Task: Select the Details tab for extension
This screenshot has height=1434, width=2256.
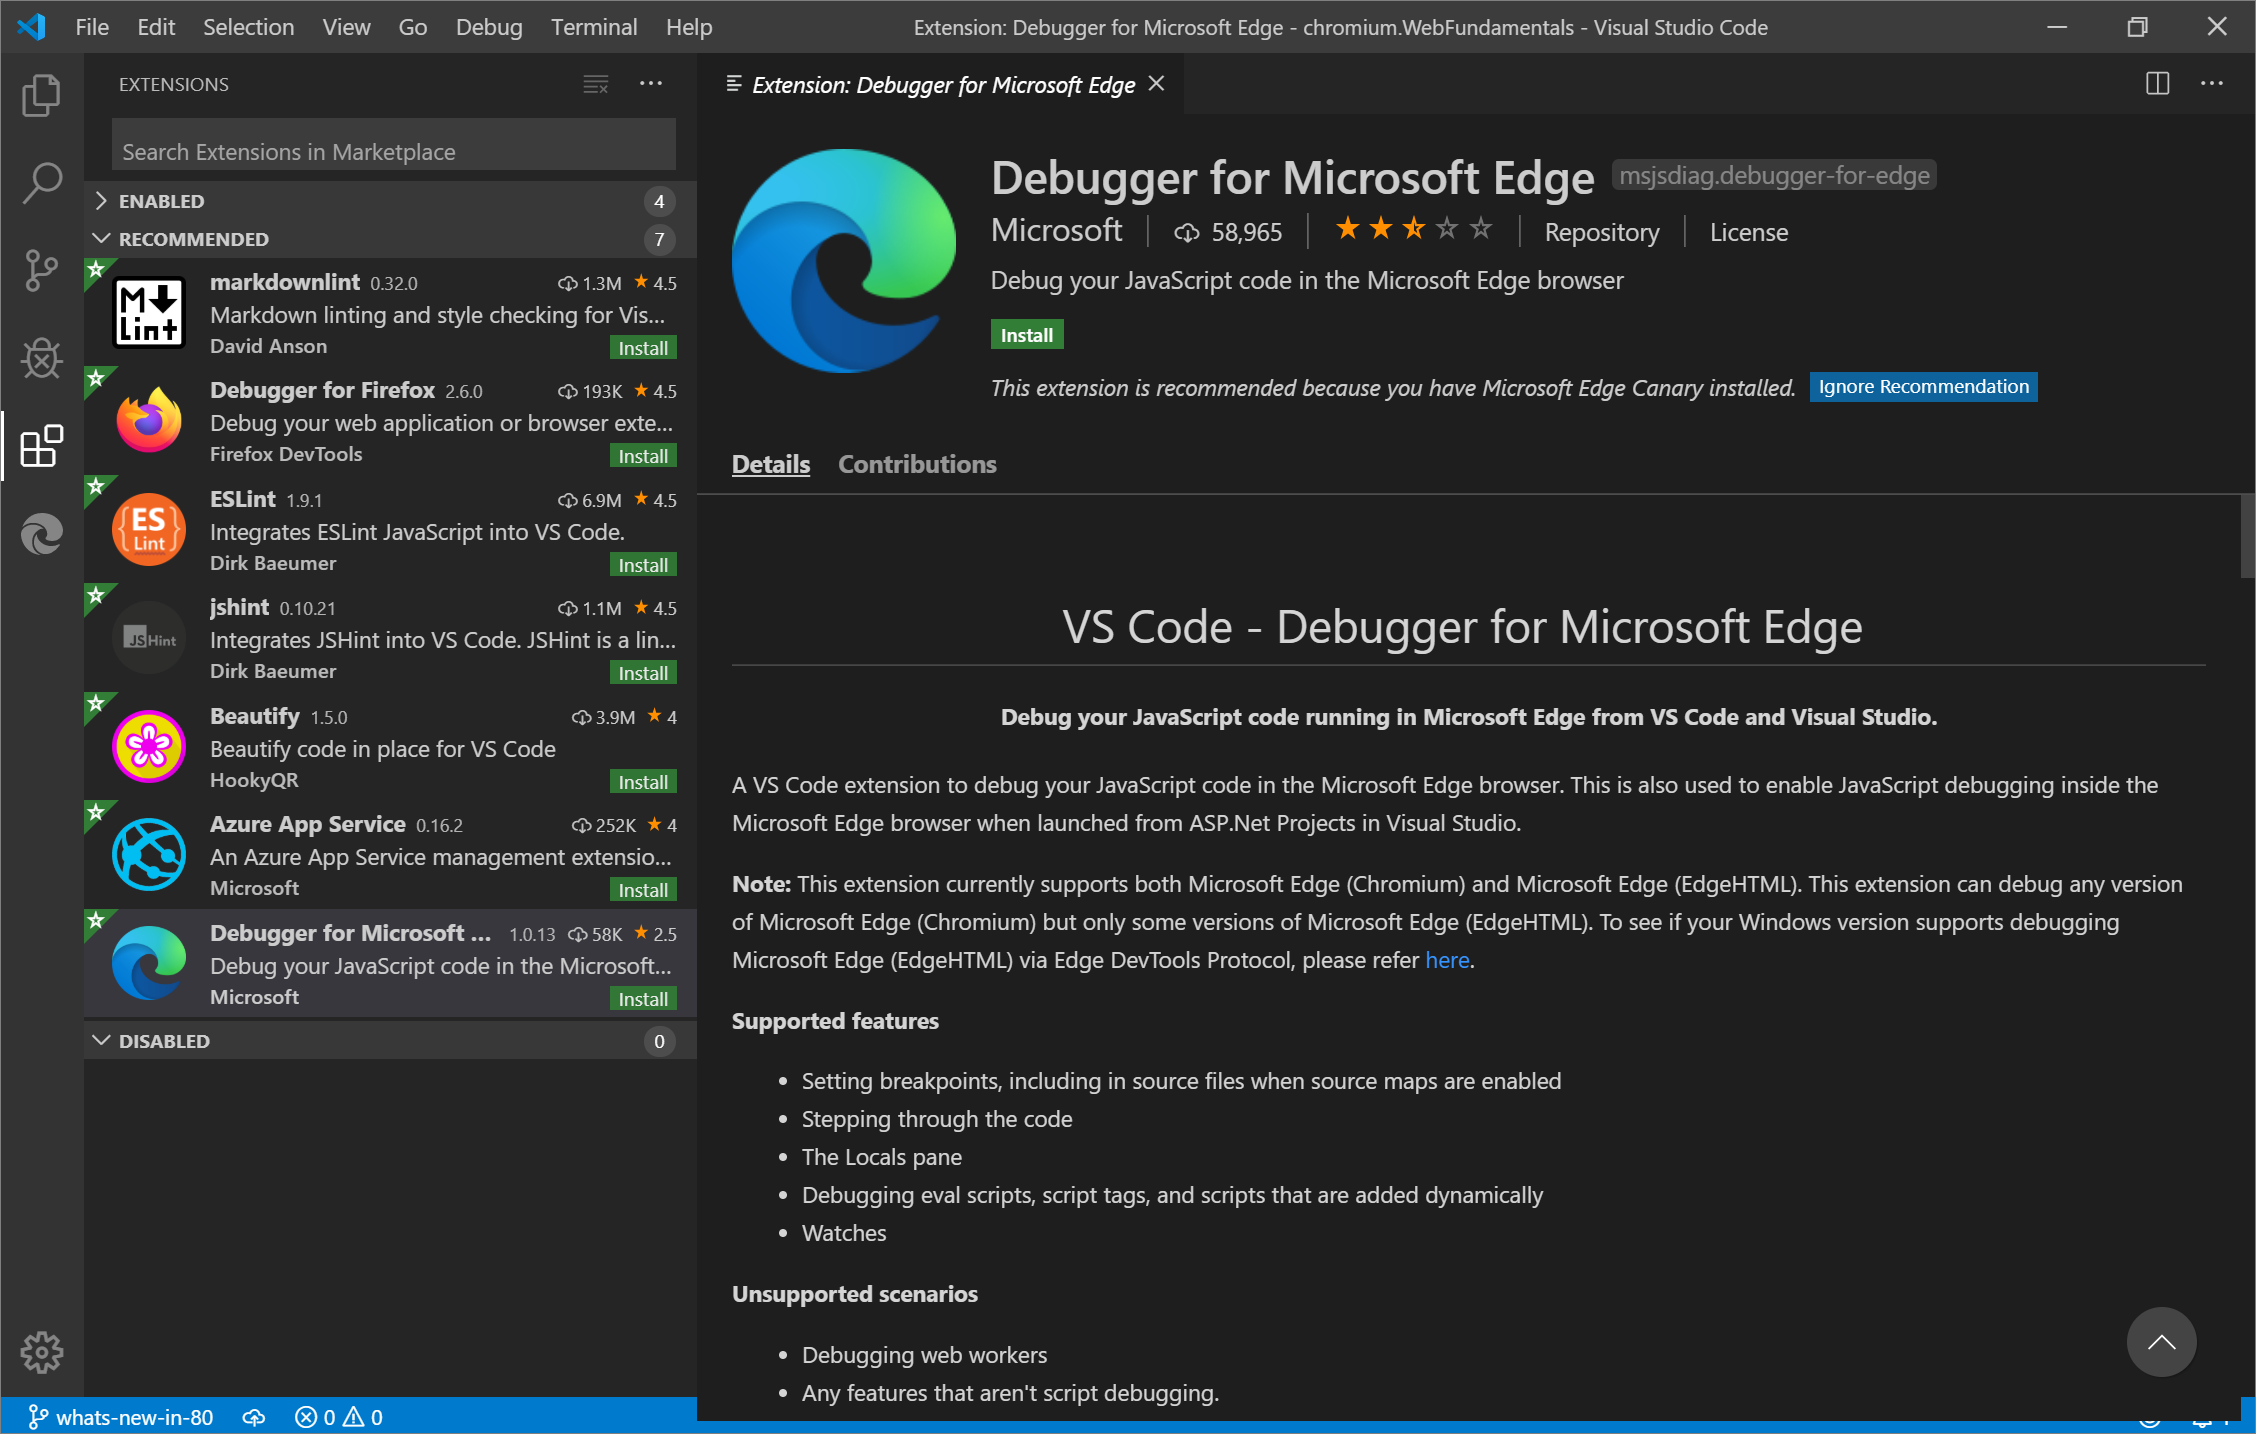Action: coord(770,464)
